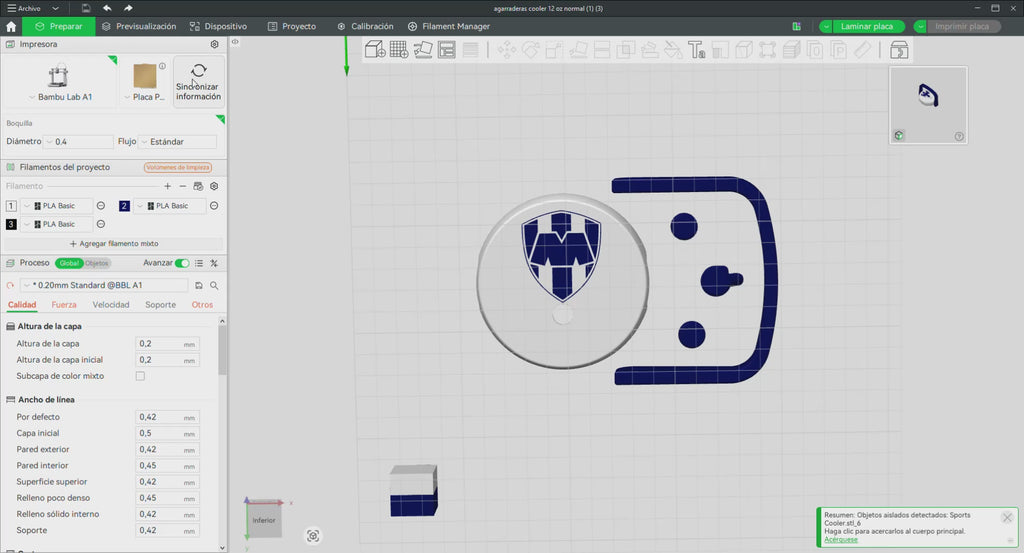This screenshot has width=1024, height=553.
Task: Click Sincronizar información button
Action: tap(199, 81)
